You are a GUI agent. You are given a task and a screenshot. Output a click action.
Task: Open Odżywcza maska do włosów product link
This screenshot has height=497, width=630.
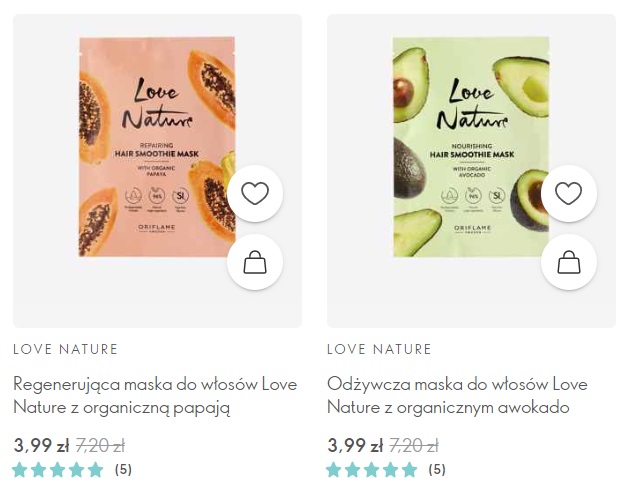457,396
